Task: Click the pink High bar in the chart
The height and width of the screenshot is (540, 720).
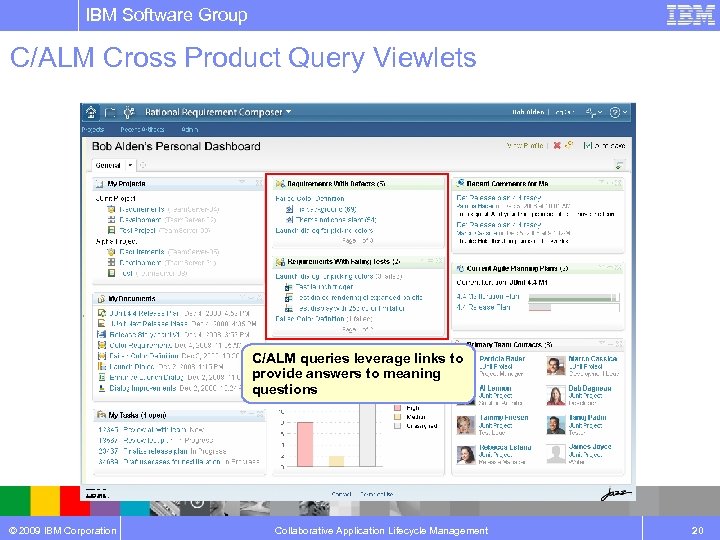Action: coord(305,444)
